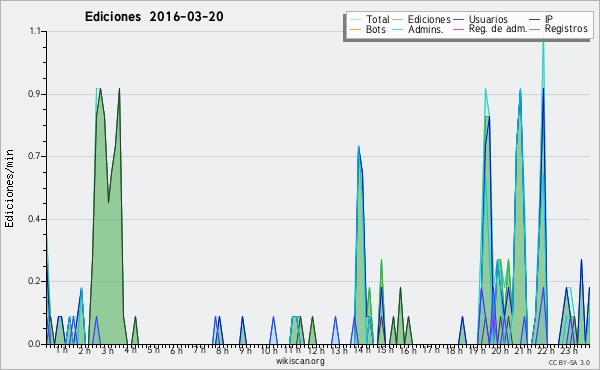This screenshot has height=370, width=600.
Task: Select the 'IP' legend label
Action: 549,19
